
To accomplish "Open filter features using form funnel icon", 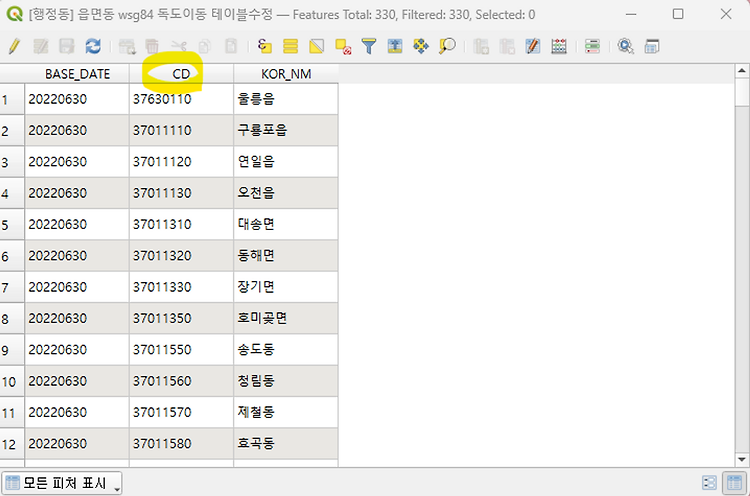I will [x=369, y=46].
